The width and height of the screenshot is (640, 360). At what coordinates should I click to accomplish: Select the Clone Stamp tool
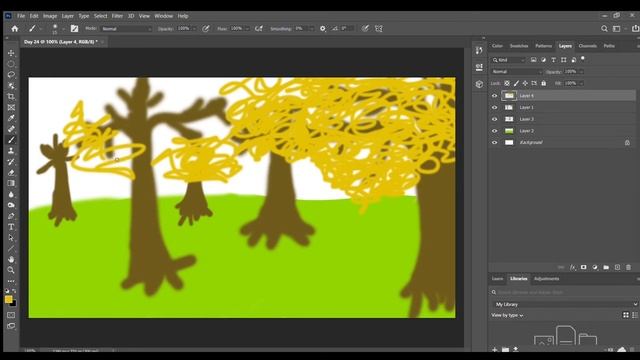11,151
